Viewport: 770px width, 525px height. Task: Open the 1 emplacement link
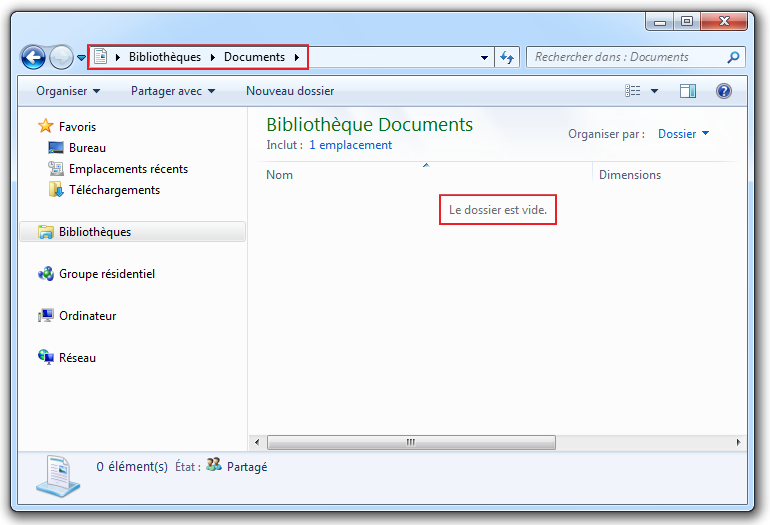pos(350,145)
